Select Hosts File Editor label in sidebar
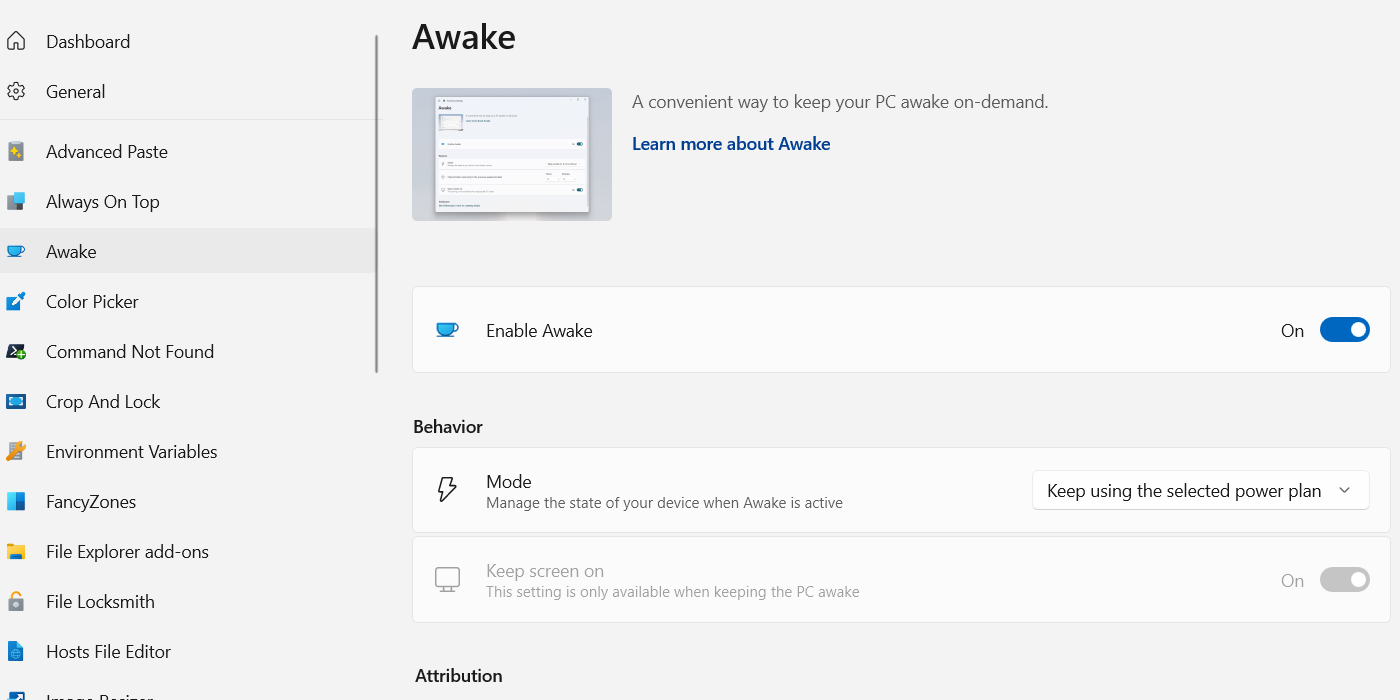 (109, 651)
